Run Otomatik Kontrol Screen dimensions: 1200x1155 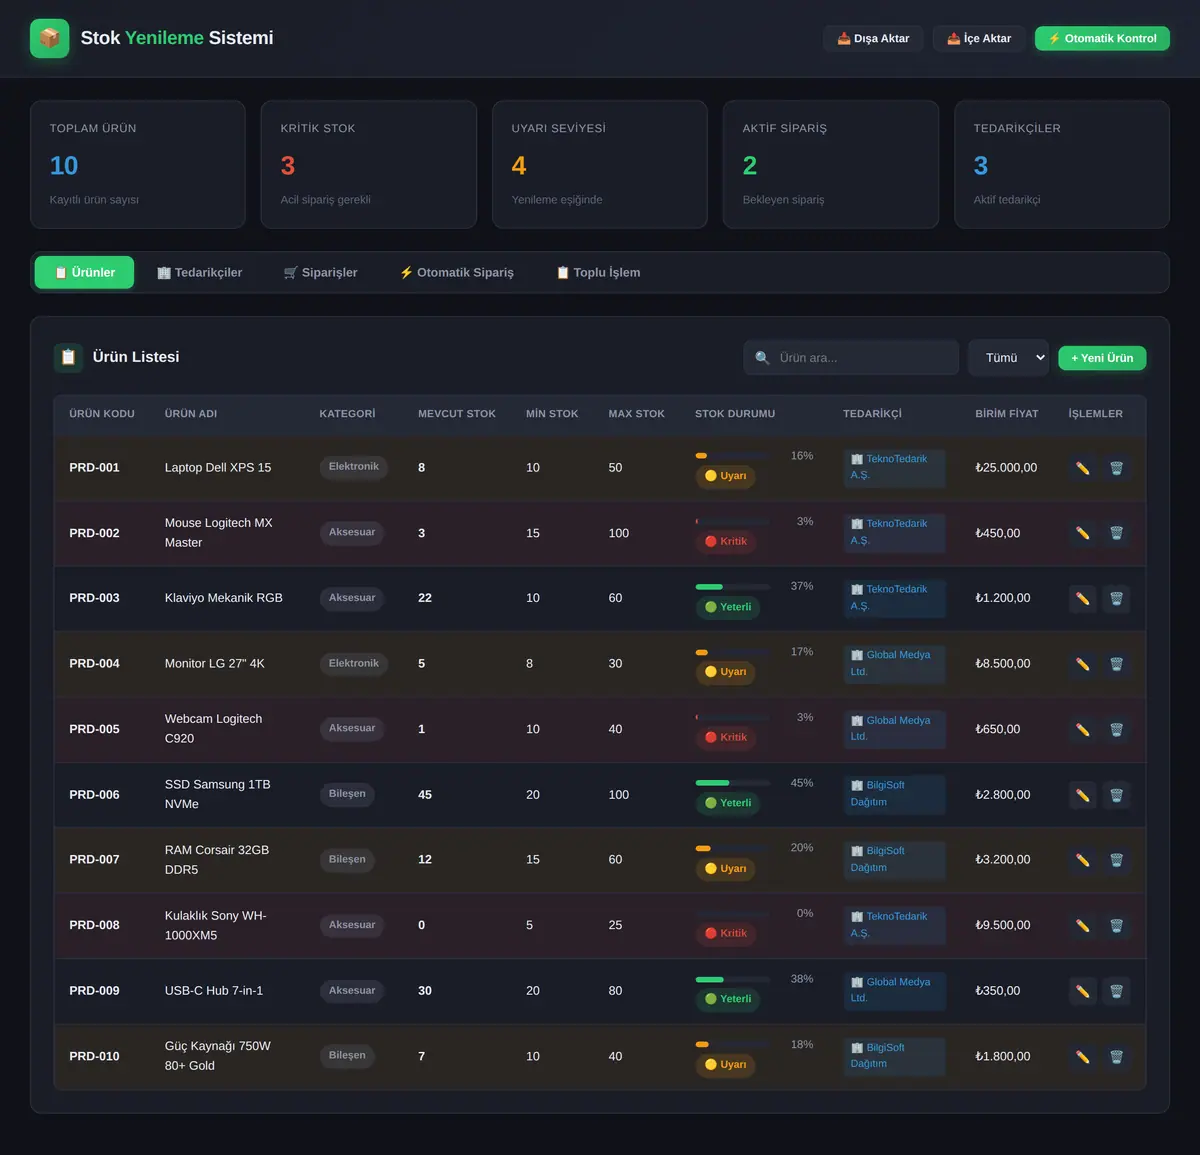(x=1102, y=38)
